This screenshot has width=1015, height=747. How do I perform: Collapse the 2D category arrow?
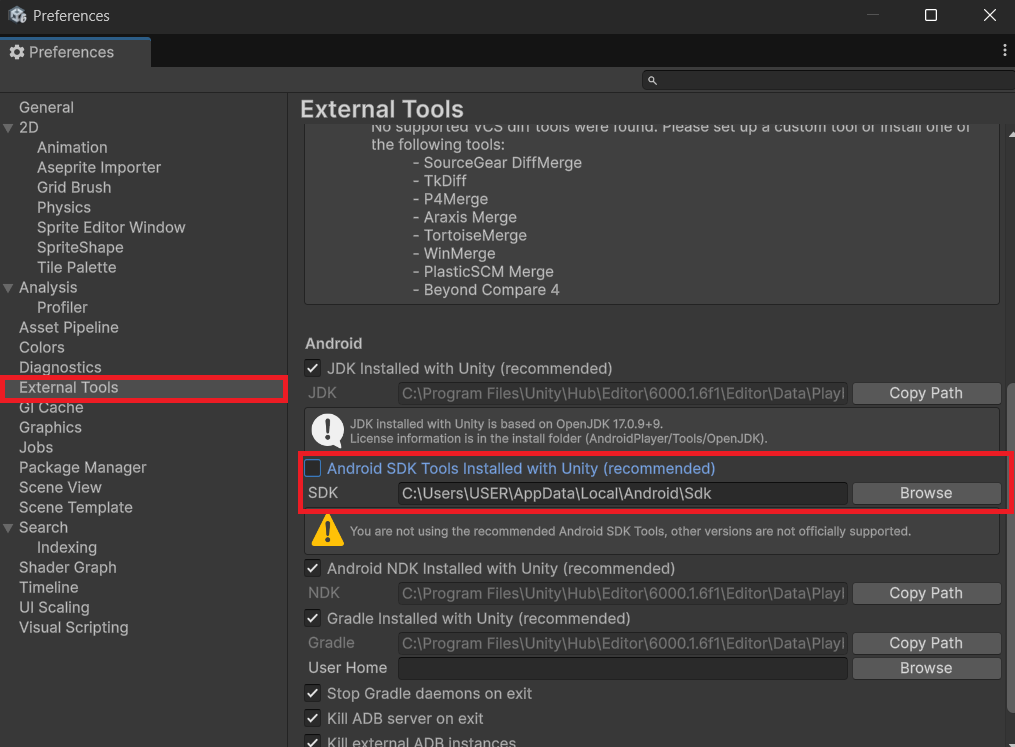pyautogui.click(x=8, y=128)
